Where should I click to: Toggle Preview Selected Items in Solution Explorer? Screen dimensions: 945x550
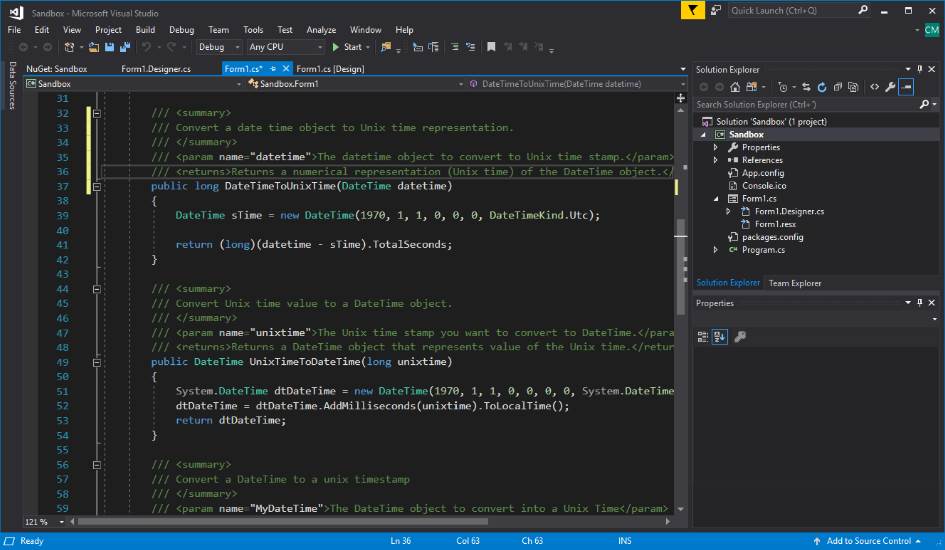click(x=906, y=87)
